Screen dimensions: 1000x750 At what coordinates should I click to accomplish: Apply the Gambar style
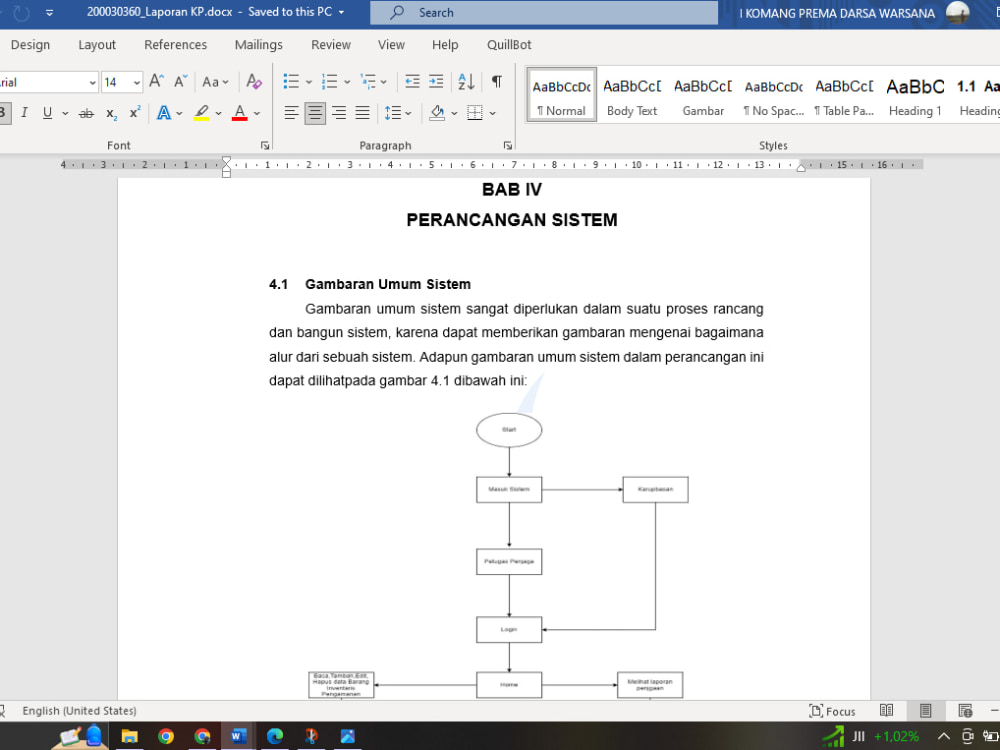[x=703, y=95]
